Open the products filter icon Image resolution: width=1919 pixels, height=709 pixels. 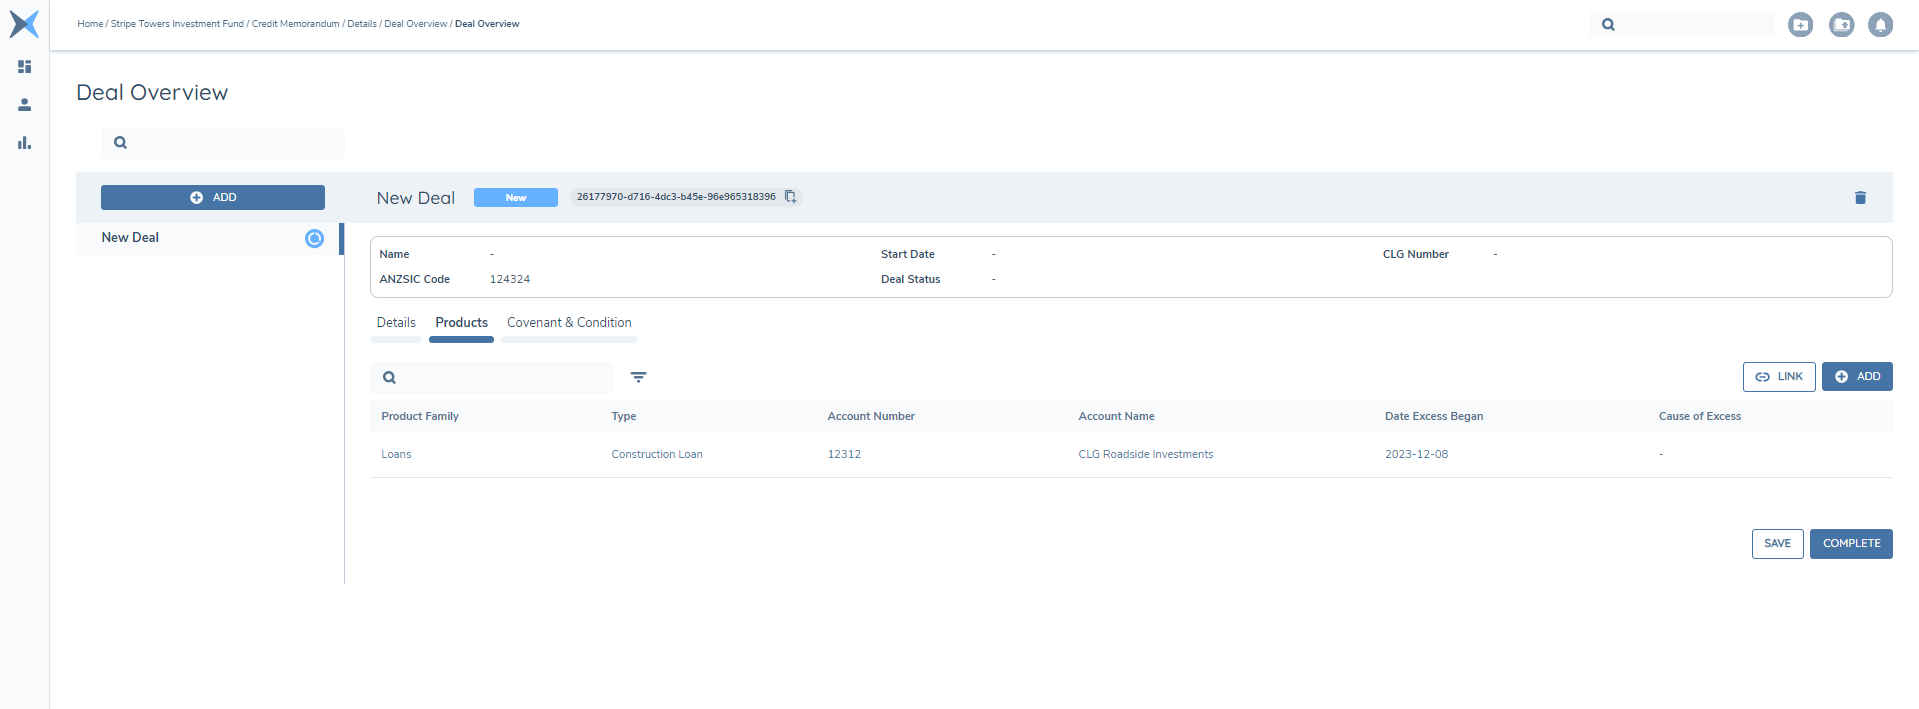pos(638,377)
